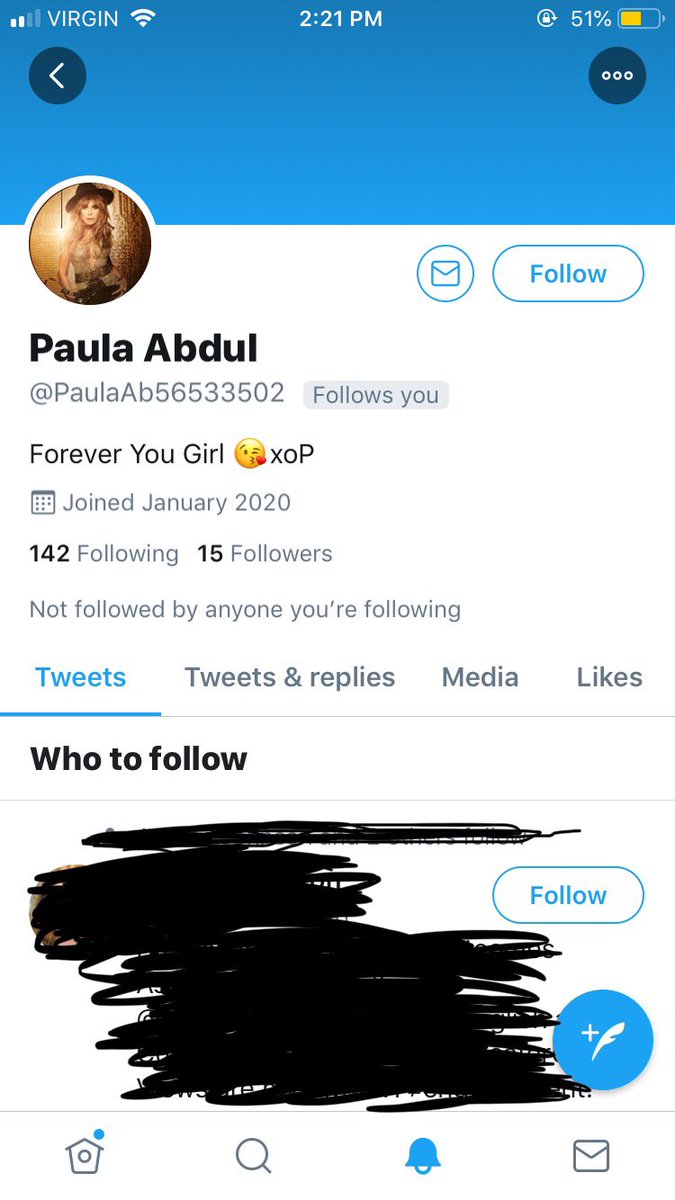The image size is (675, 1200).
Task: Tap the battery indicator in status bar
Action: click(642, 19)
